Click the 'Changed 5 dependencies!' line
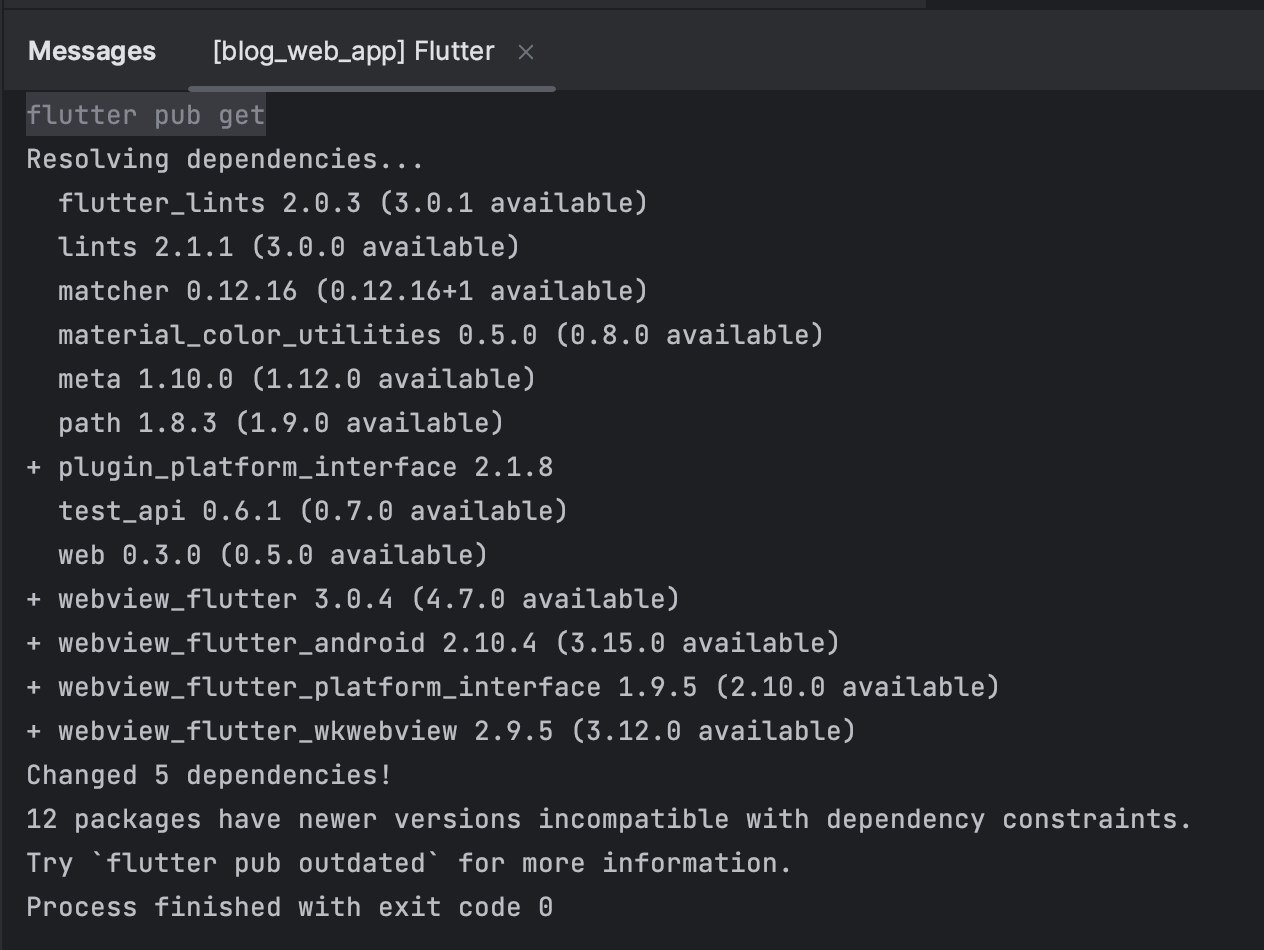This screenshot has height=950, width=1264. pyautogui.click(x=209, y=775)
